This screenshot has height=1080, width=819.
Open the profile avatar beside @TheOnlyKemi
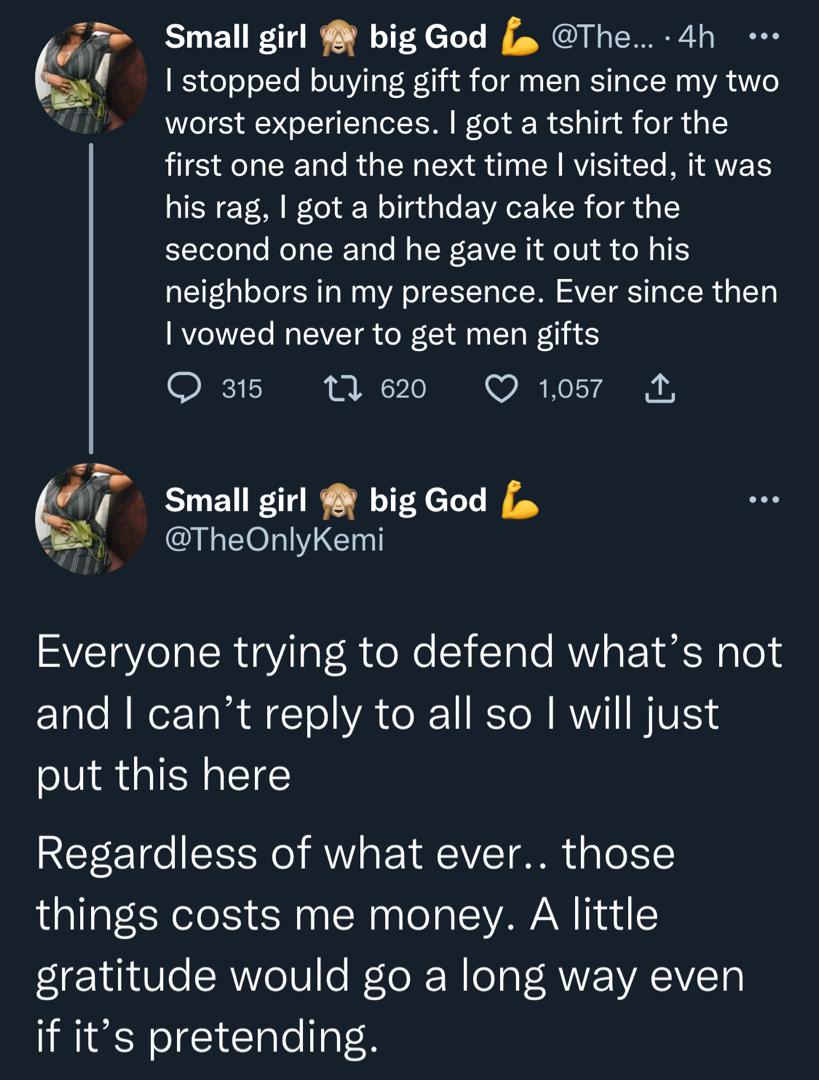tap(90, 519)
